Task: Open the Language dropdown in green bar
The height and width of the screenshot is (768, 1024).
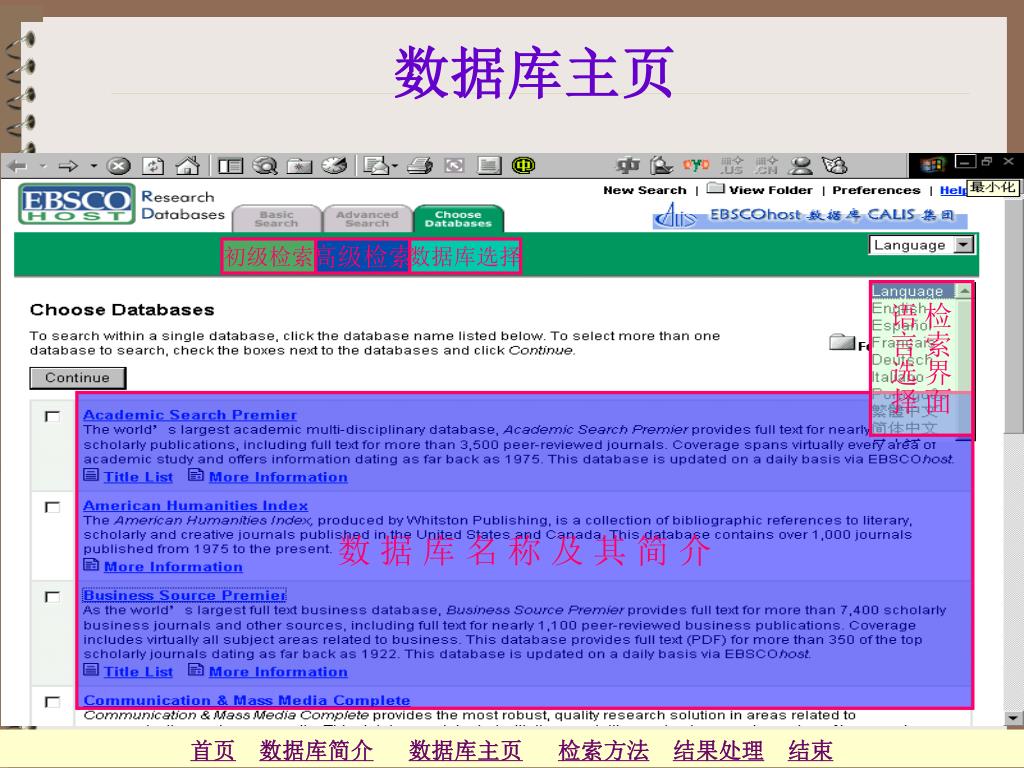Action: point(921,245)
